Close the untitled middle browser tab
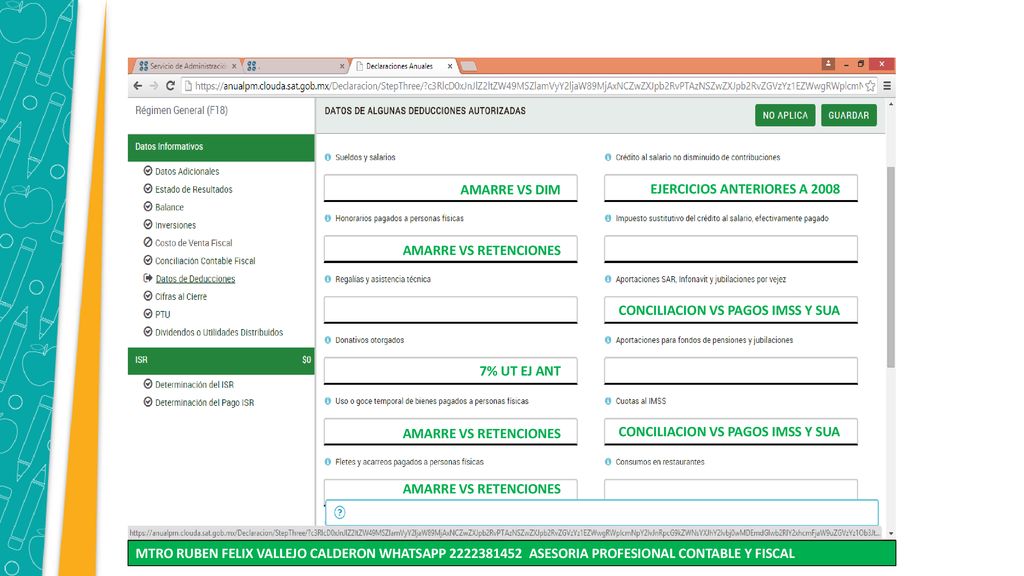Screen dimensions: 1024x576 342,66
